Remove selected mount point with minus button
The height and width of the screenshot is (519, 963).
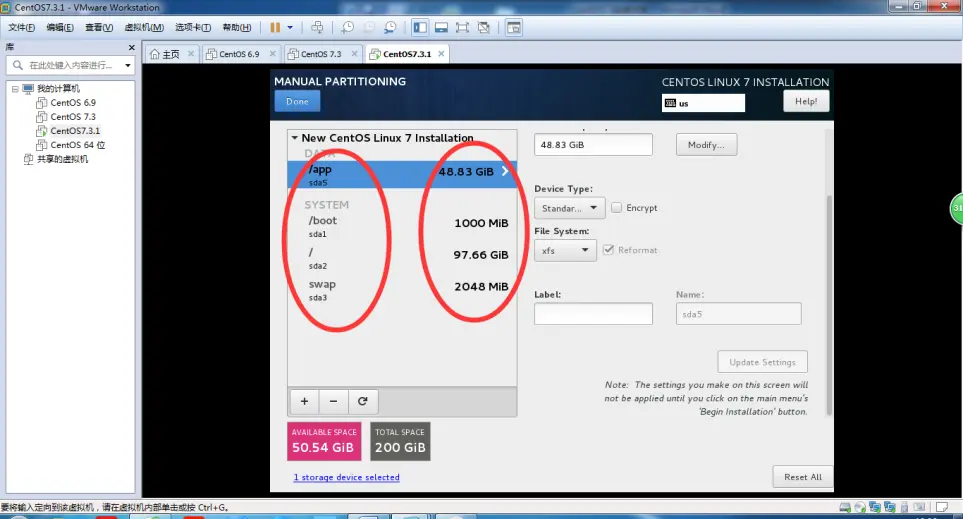[333, 401]
